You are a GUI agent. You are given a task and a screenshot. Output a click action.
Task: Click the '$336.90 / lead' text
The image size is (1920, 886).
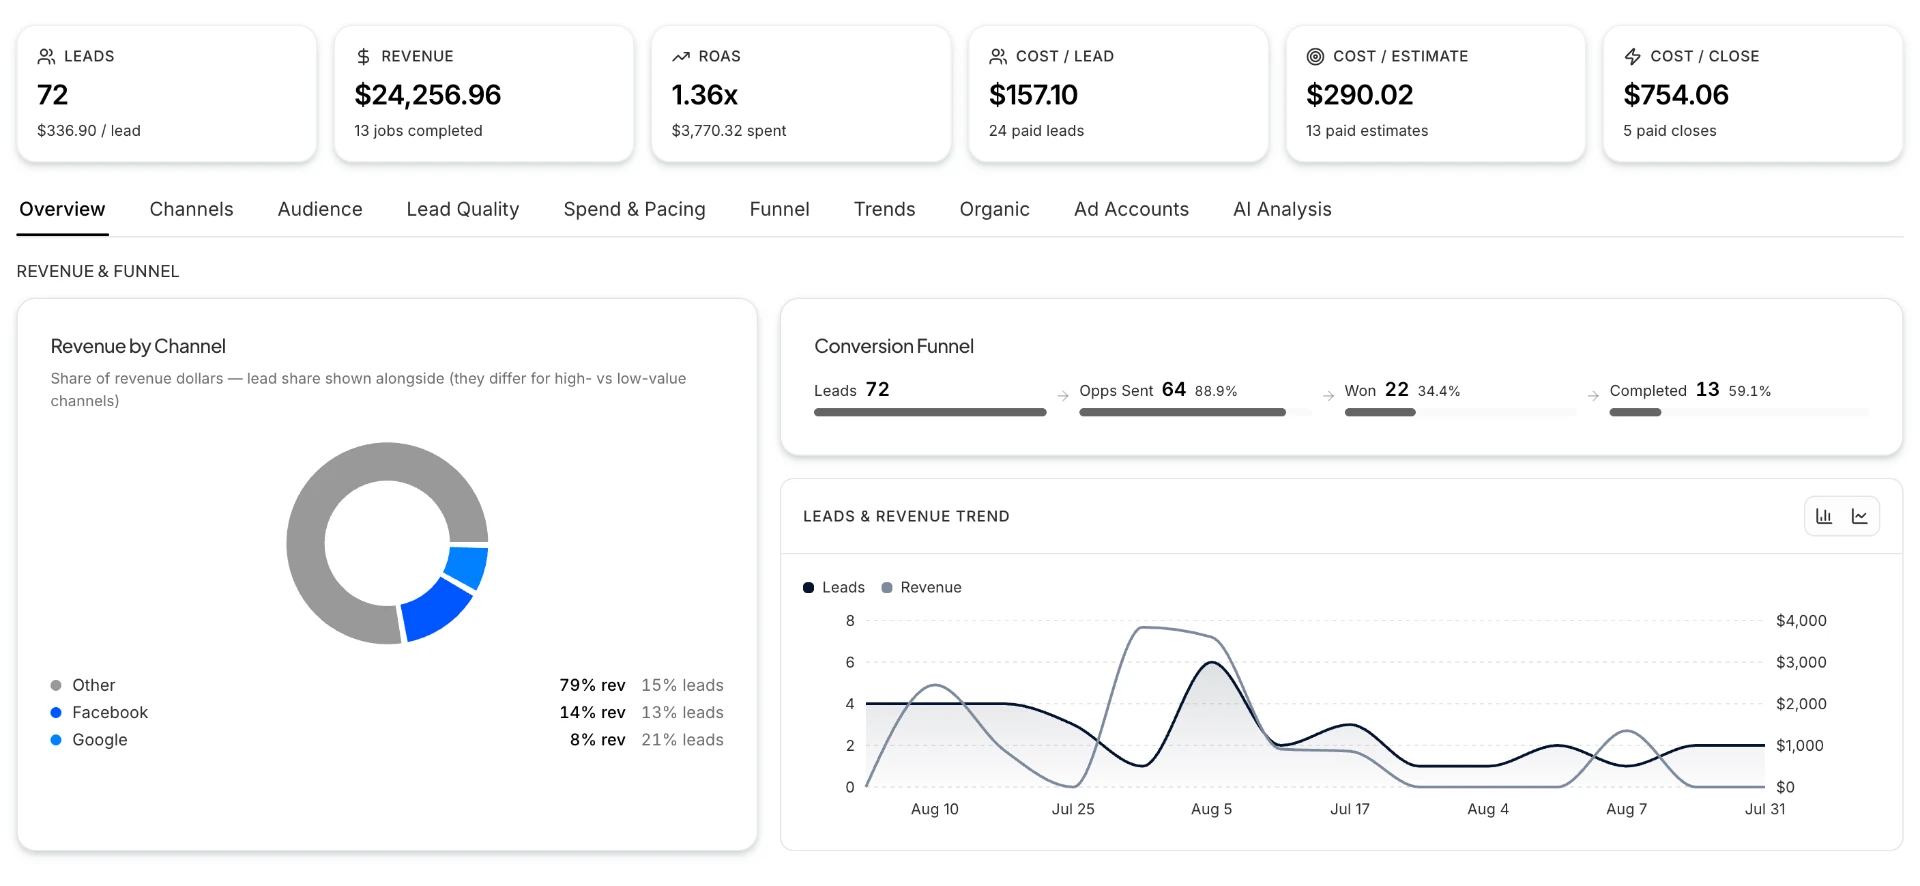[x=89, y=131]
